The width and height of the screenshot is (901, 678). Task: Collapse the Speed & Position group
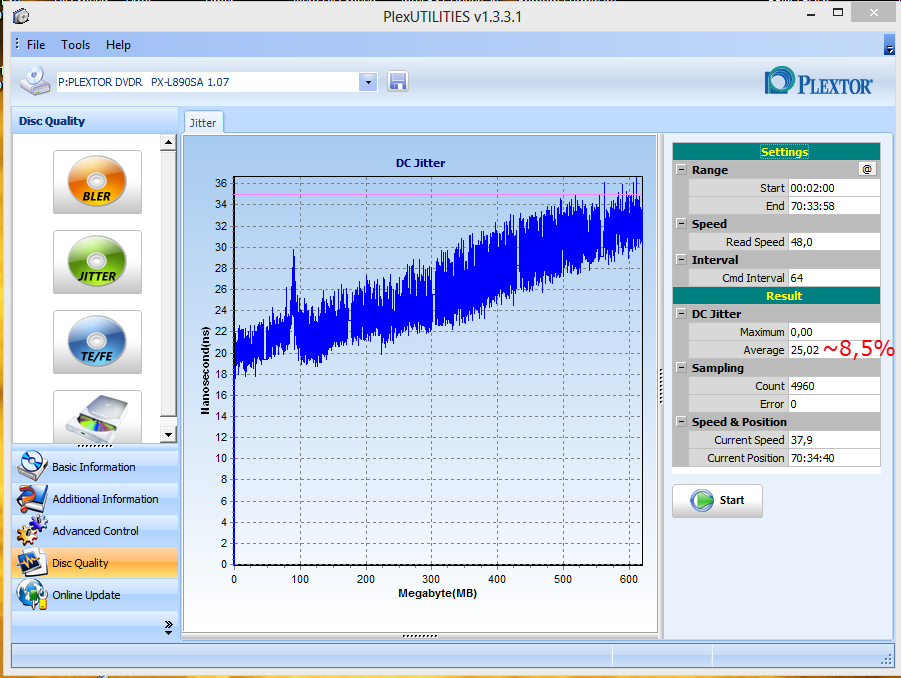pyautogui.click(x=681, y=422)
